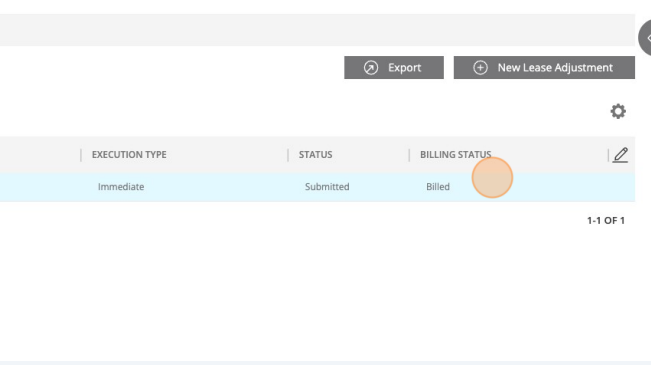Sort by Billing Status column header
The width and height of the screenshot is (651, 365).
tap(455, 154)
